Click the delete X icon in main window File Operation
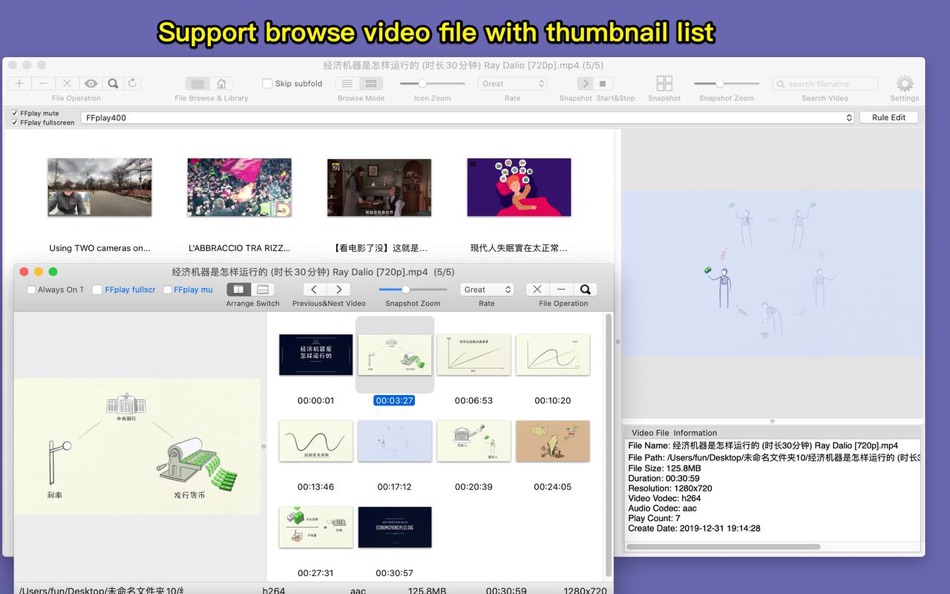Screen dimensions: 950x594 click(67, 83)
